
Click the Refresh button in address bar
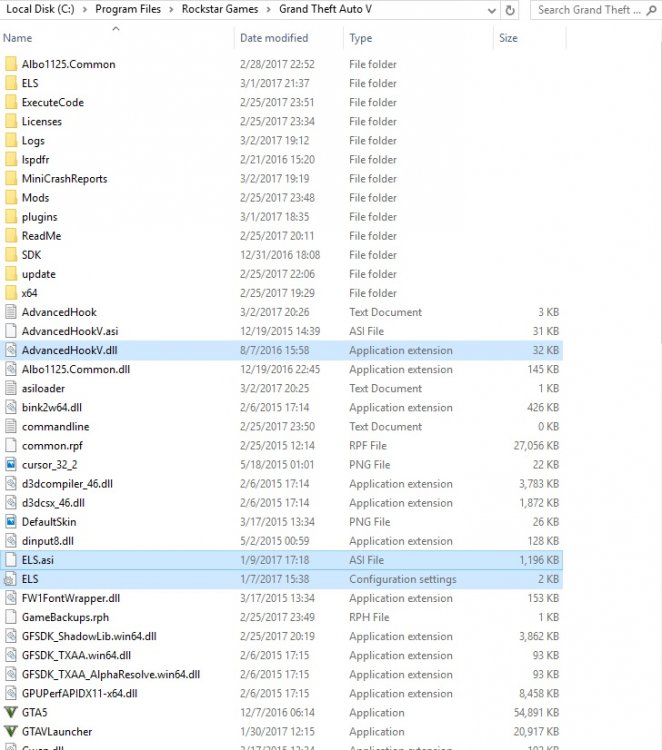point(510,10)
